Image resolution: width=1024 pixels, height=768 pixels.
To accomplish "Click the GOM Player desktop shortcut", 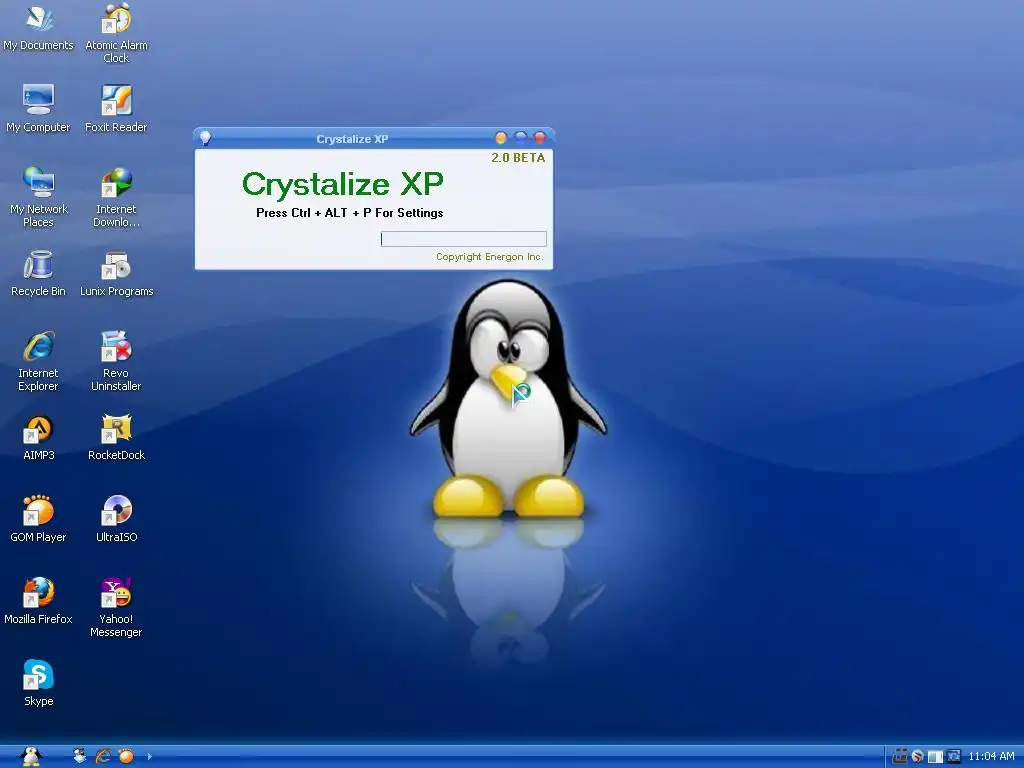I will pyautogui.click(x=39, y=519).
